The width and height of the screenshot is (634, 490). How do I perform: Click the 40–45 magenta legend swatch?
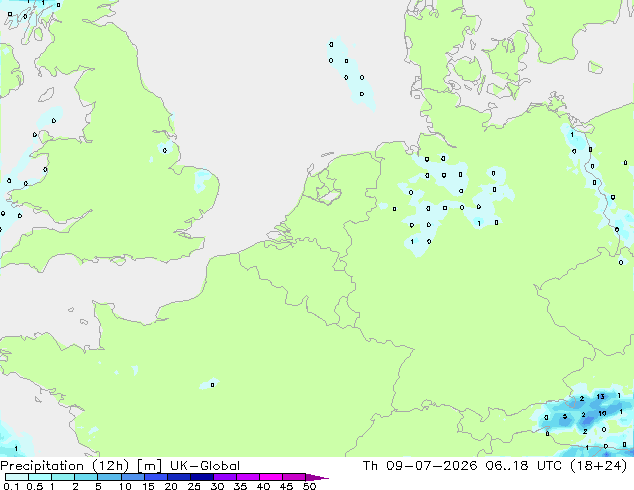(271, 477)
